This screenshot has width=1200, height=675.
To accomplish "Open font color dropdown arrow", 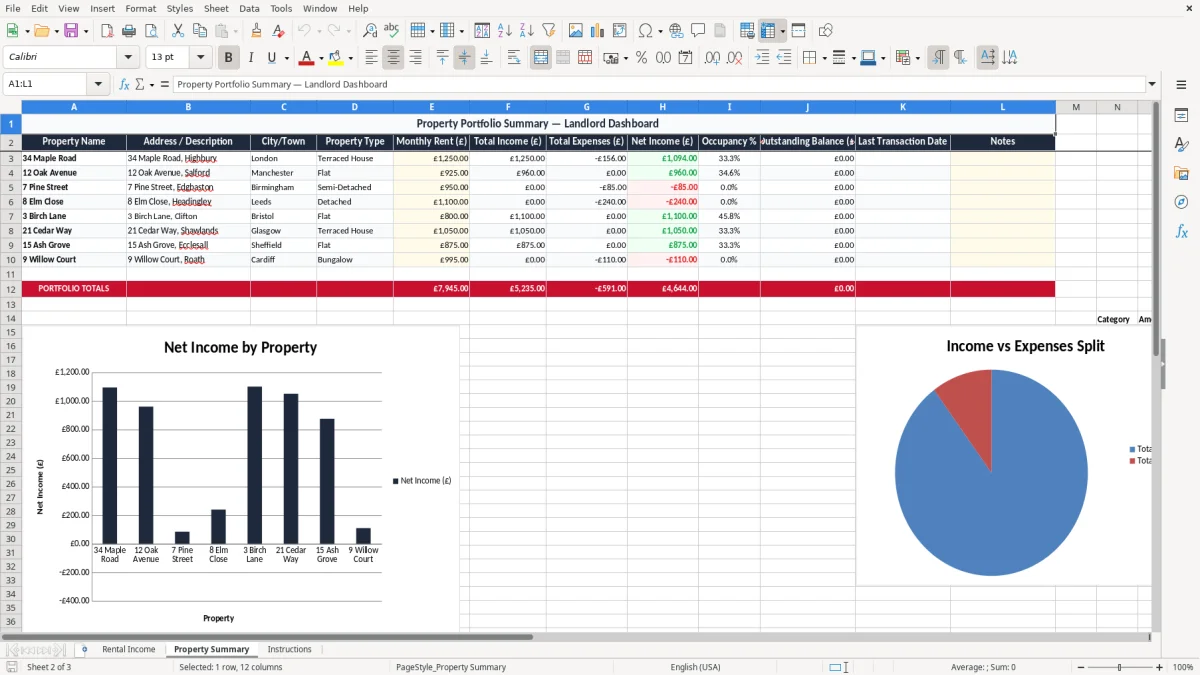I will coord(320,58).
